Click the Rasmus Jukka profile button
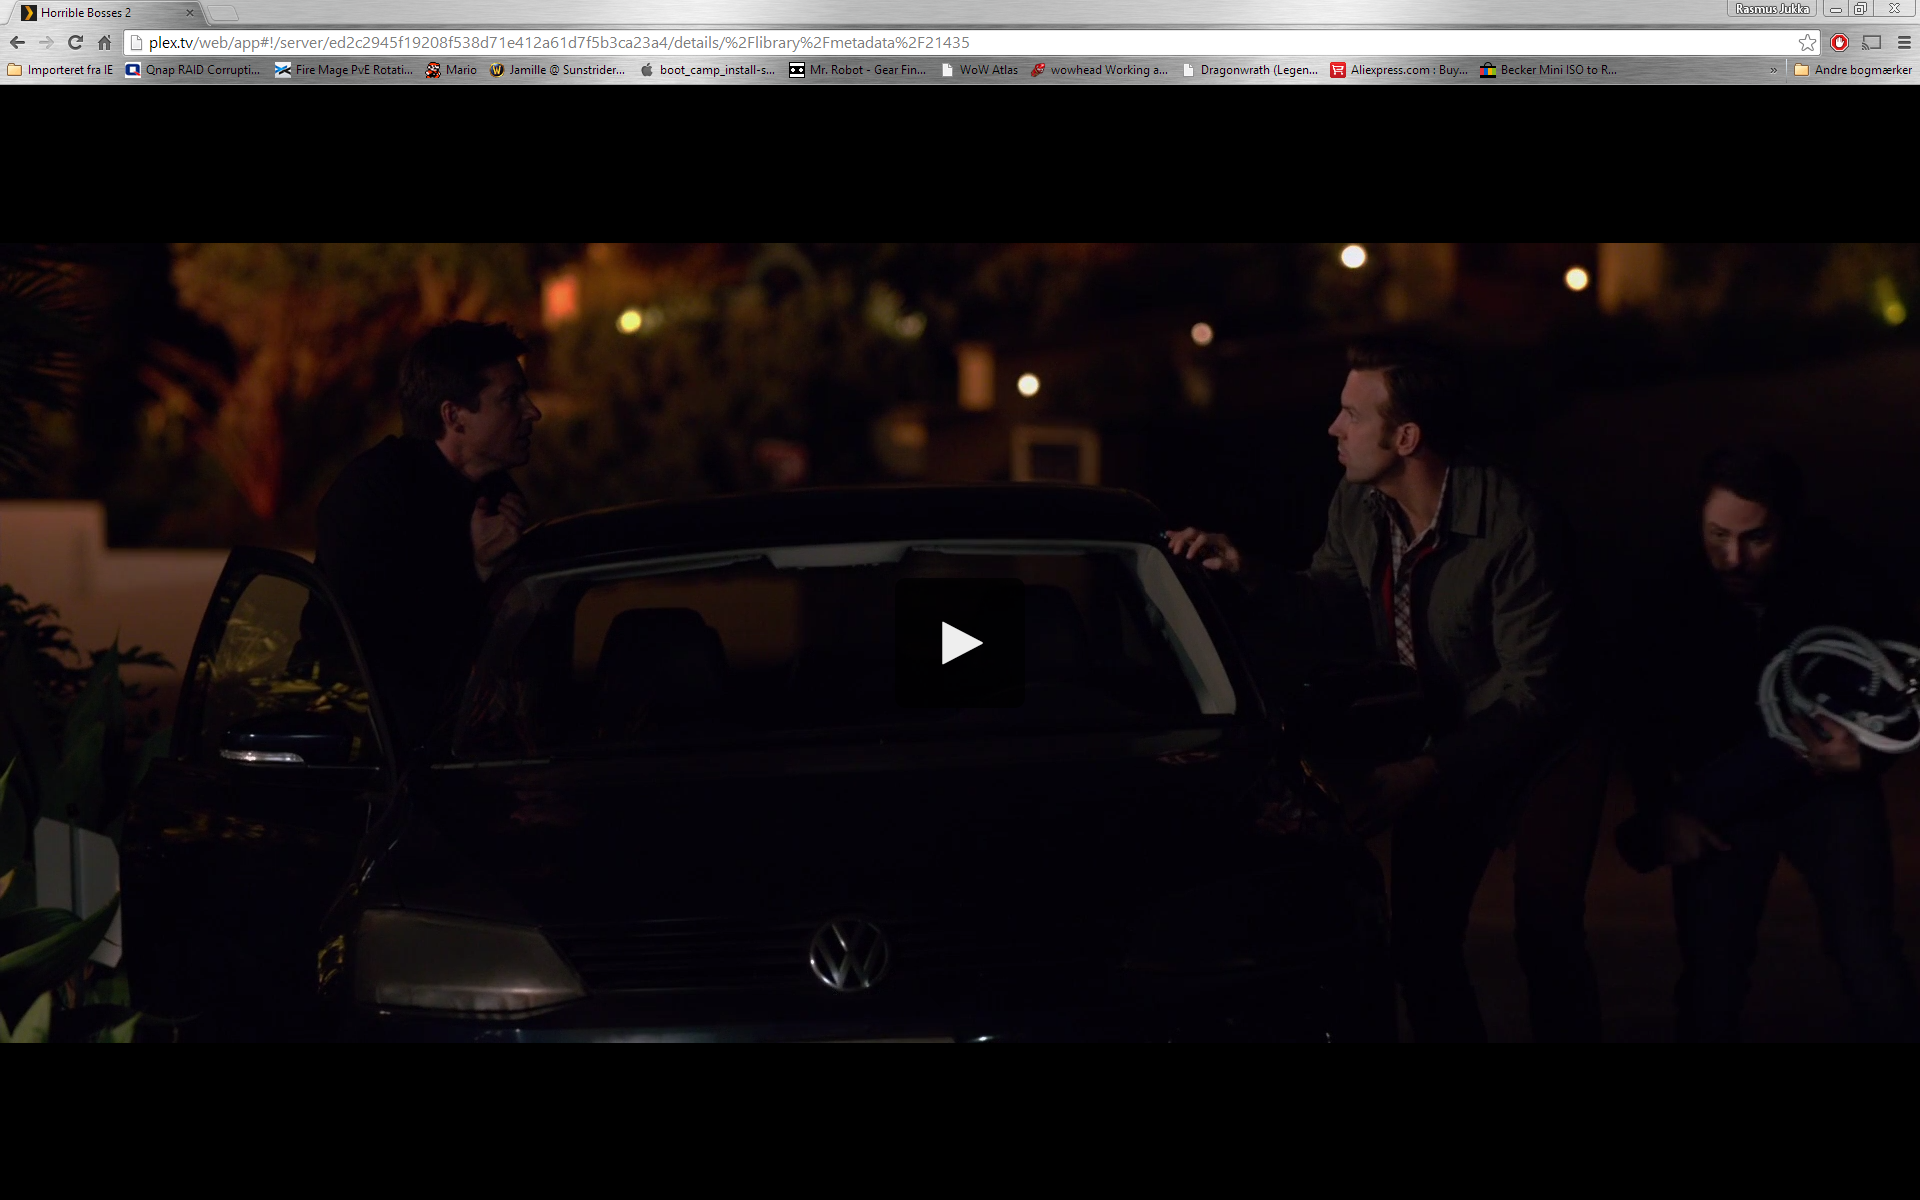 (1772, 9)
